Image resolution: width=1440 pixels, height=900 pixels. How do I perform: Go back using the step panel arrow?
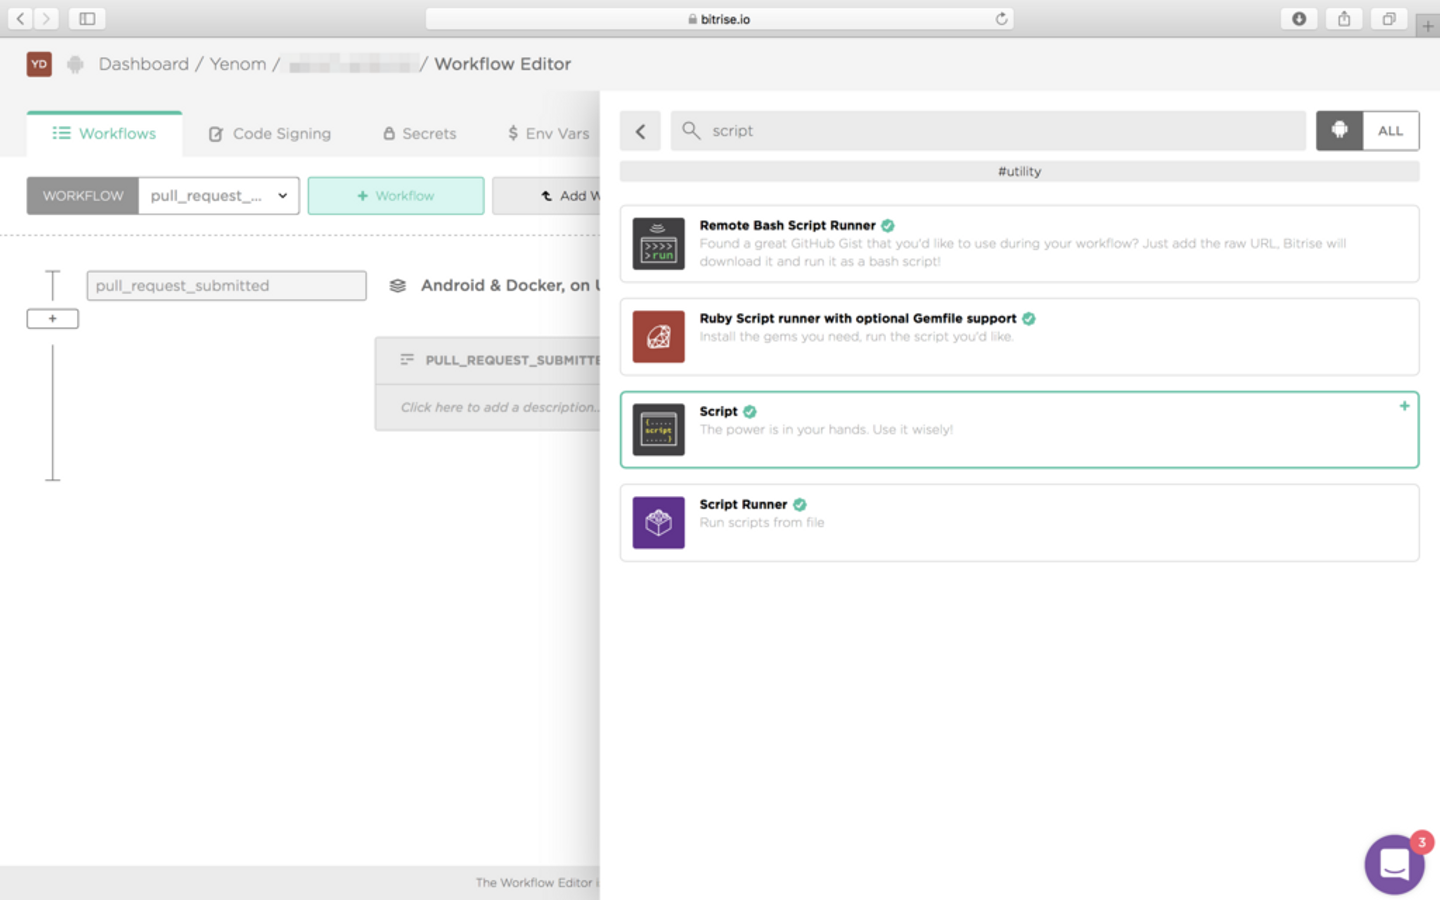pos(640,131)
